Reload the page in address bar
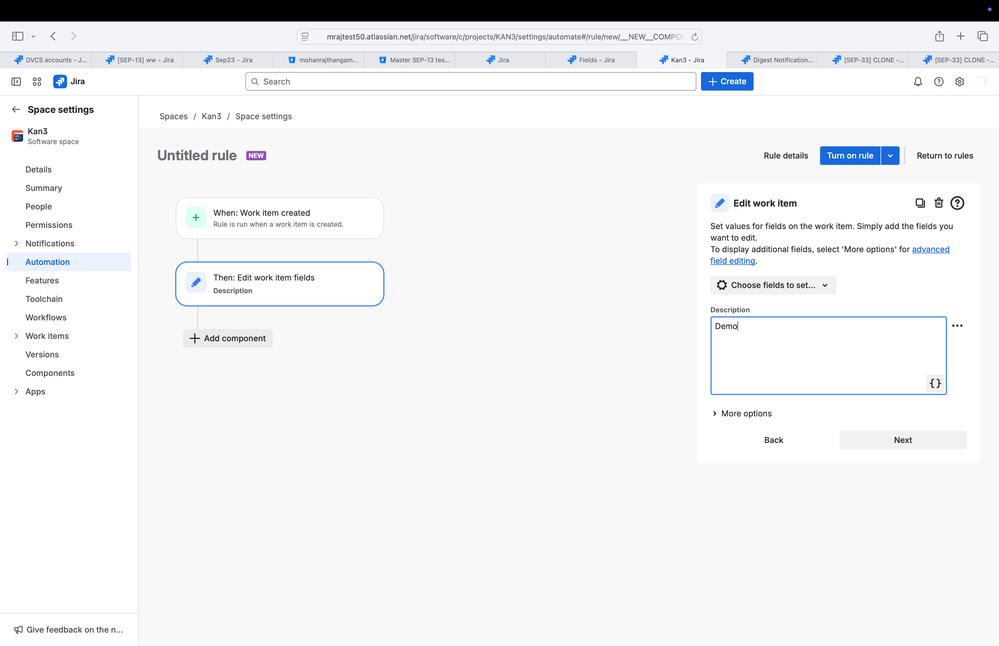999x646 pixels. (694, 37)
